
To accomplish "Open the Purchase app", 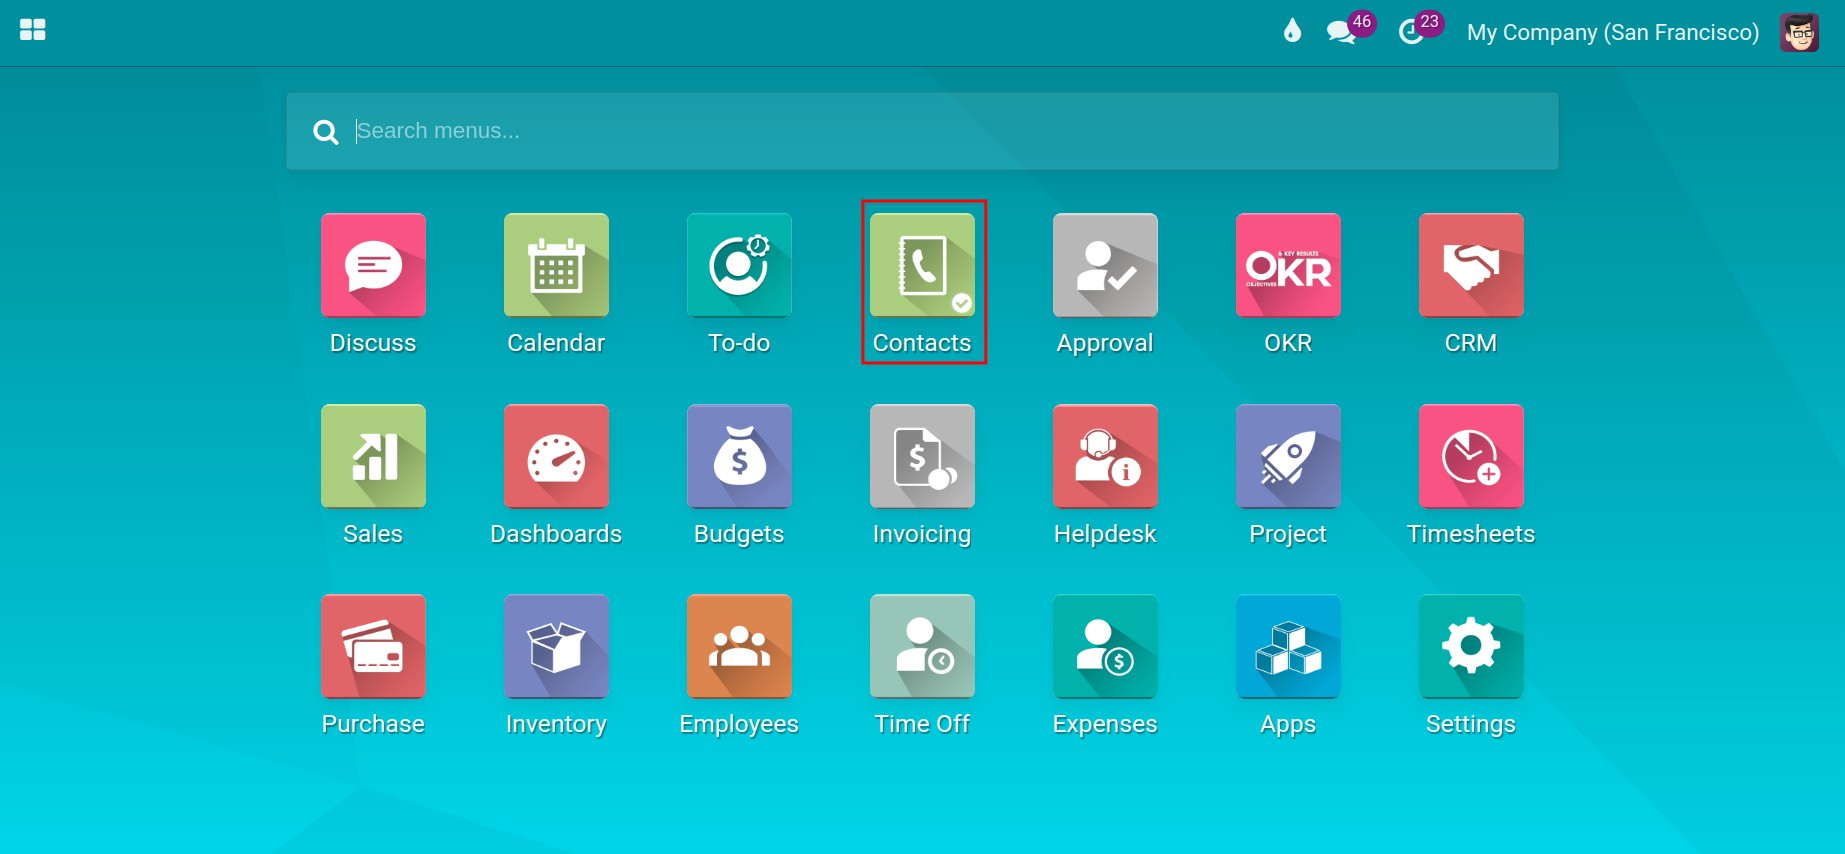I will tap(373, 646).
